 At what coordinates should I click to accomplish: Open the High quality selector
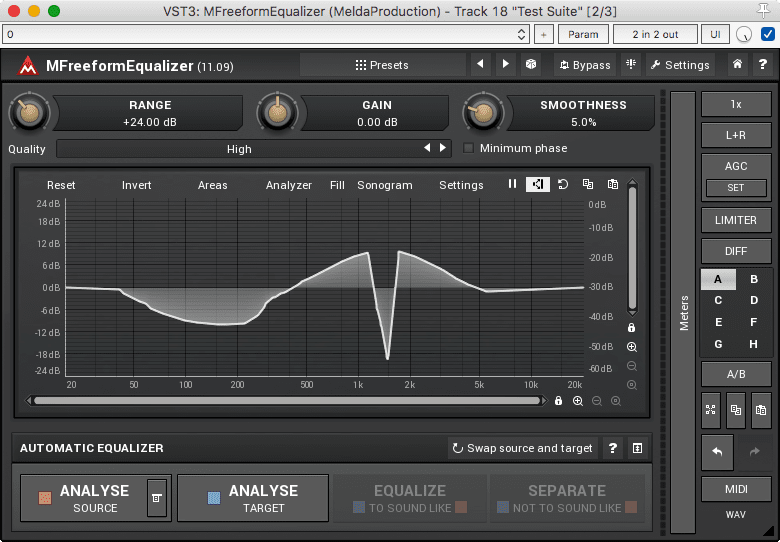(x=240, y=149)
